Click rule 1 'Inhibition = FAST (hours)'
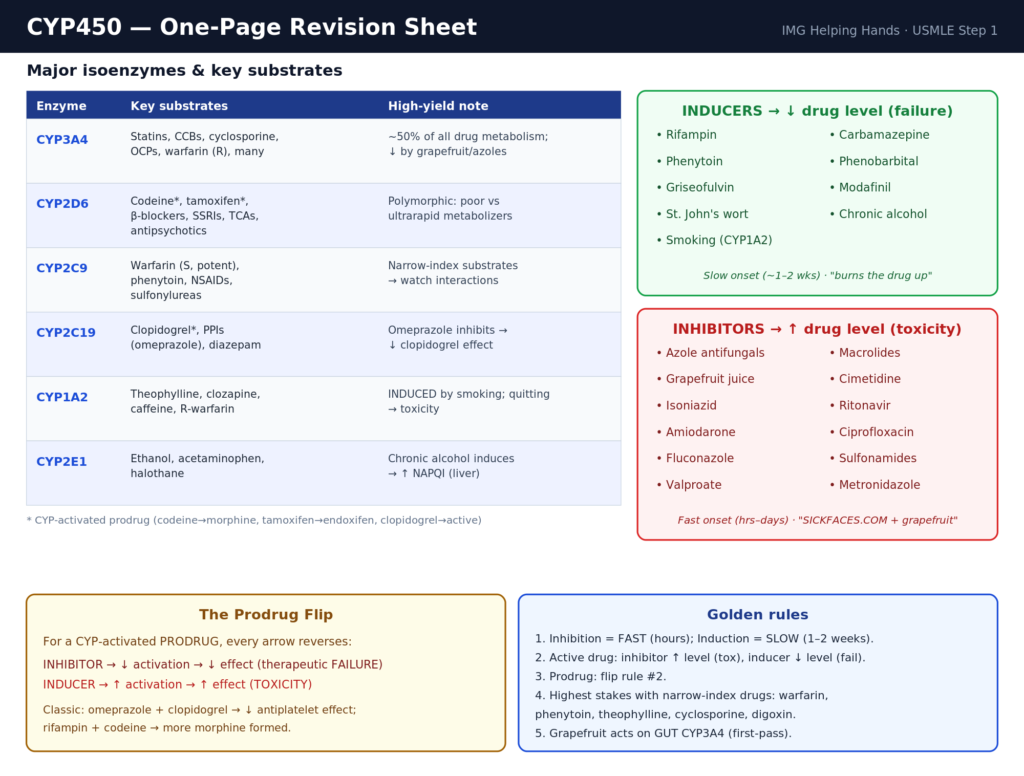Viewport: 1024px width, 776px height. pyautogui.click(x=704, y=639)
